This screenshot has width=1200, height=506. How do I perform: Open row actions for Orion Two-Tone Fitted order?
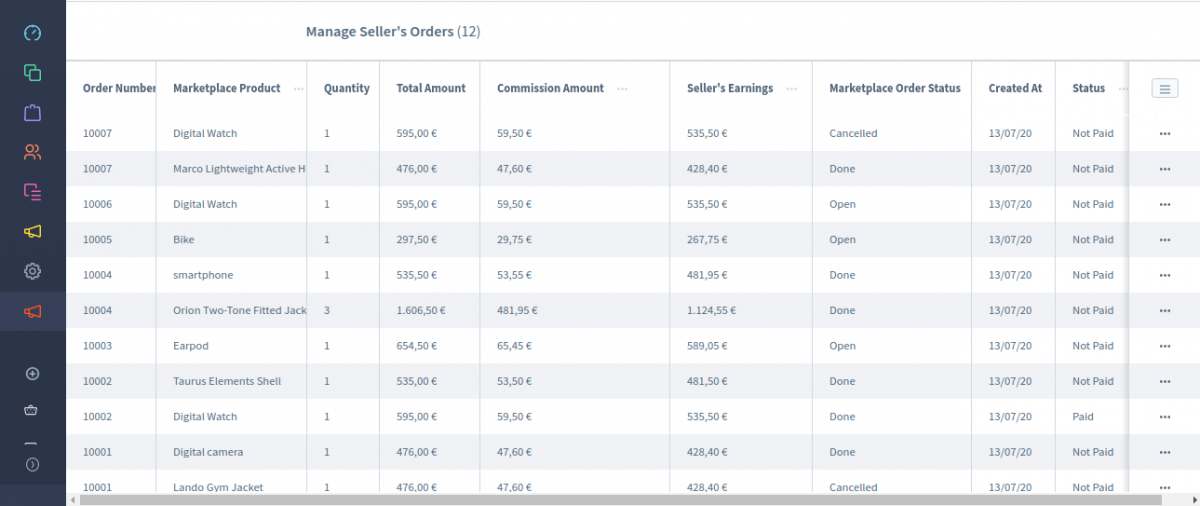1164,311
